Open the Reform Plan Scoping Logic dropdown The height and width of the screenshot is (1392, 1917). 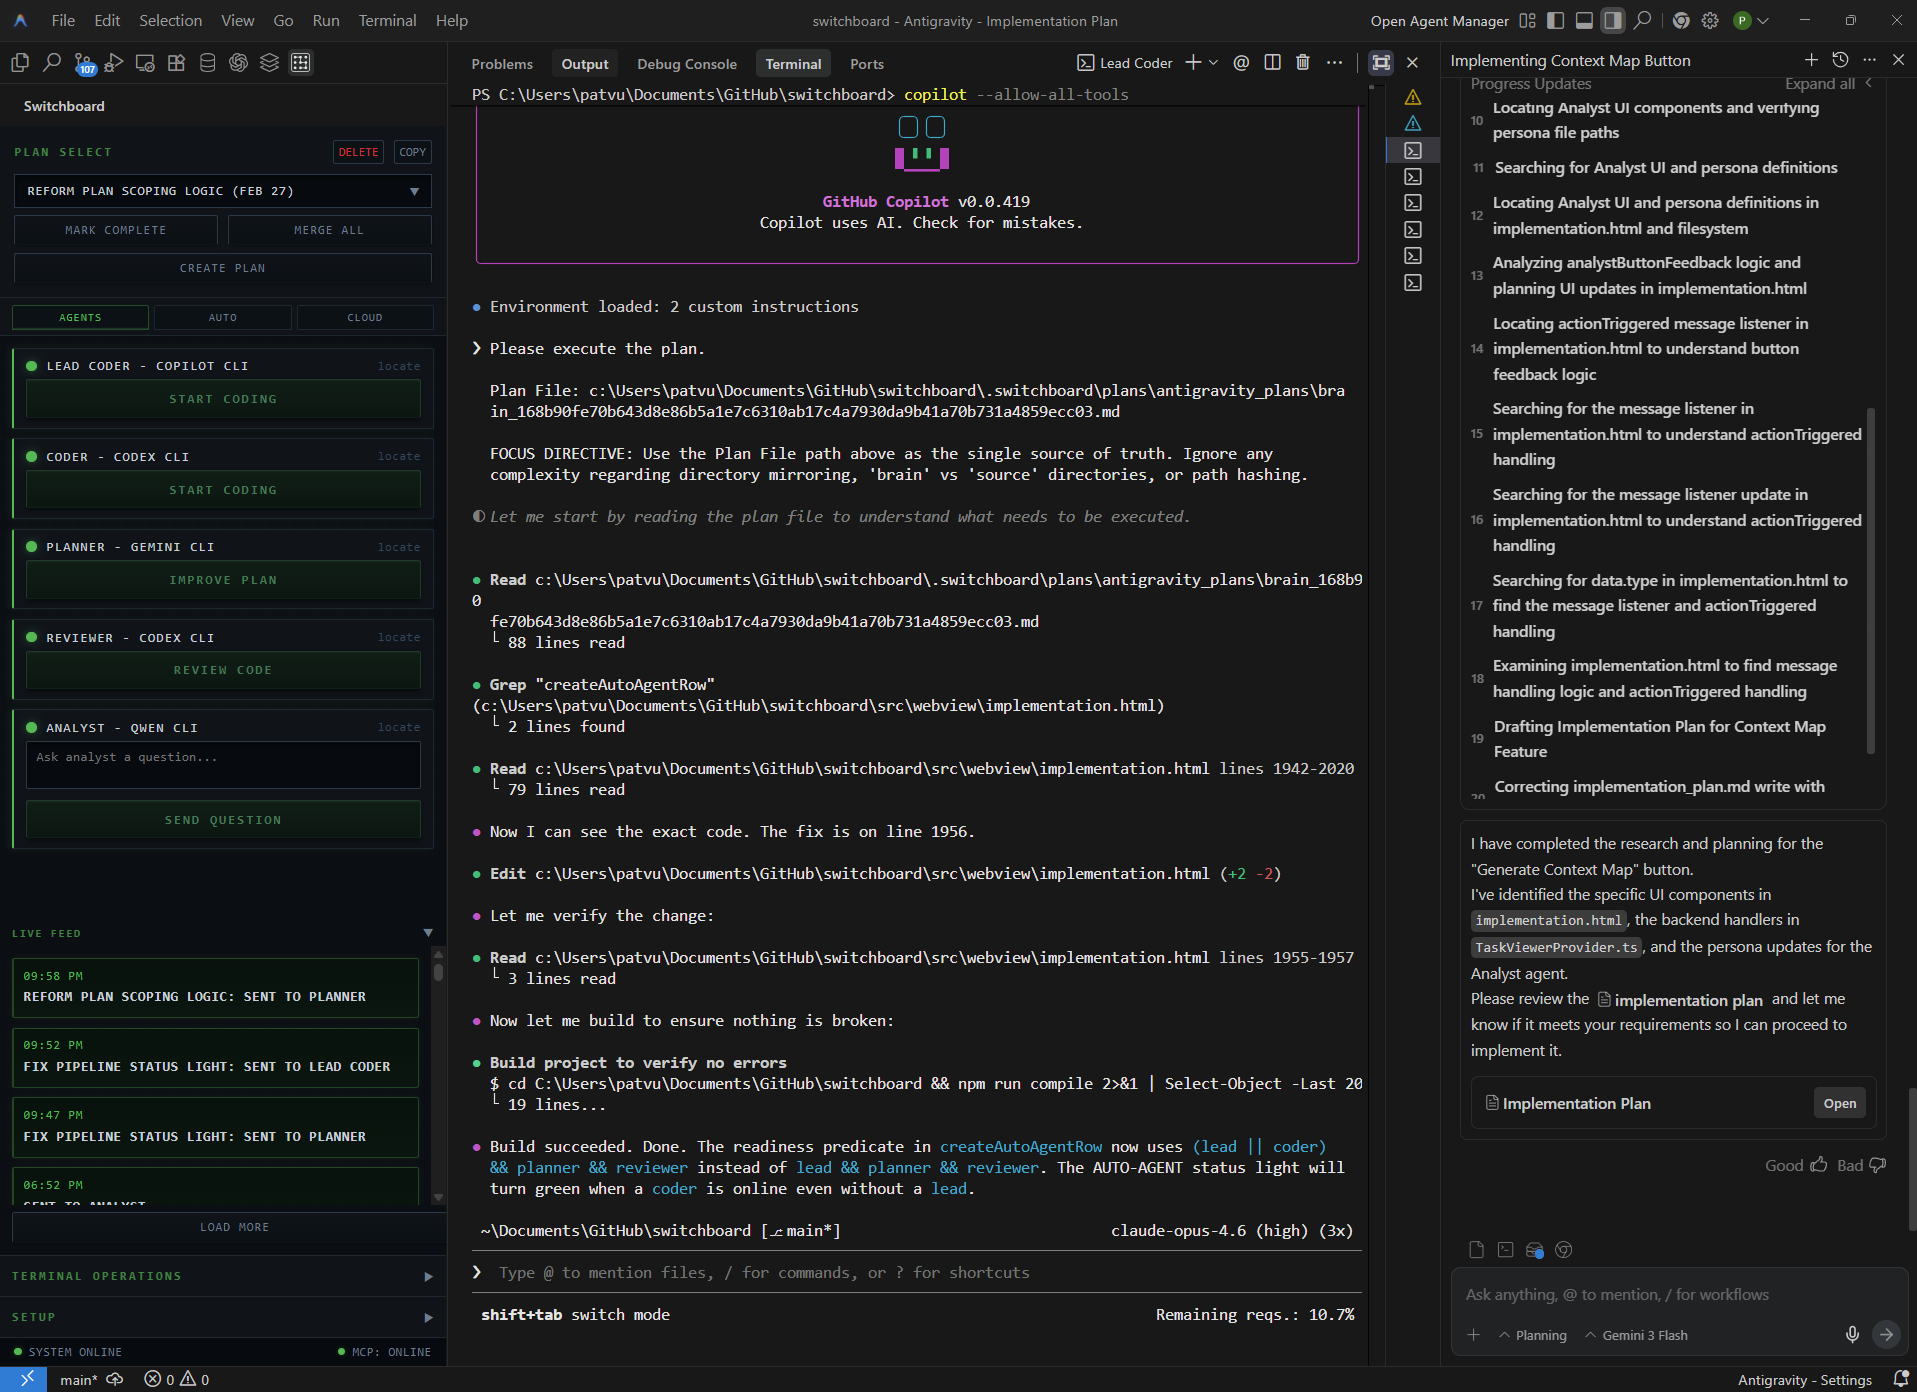point(223,191)
